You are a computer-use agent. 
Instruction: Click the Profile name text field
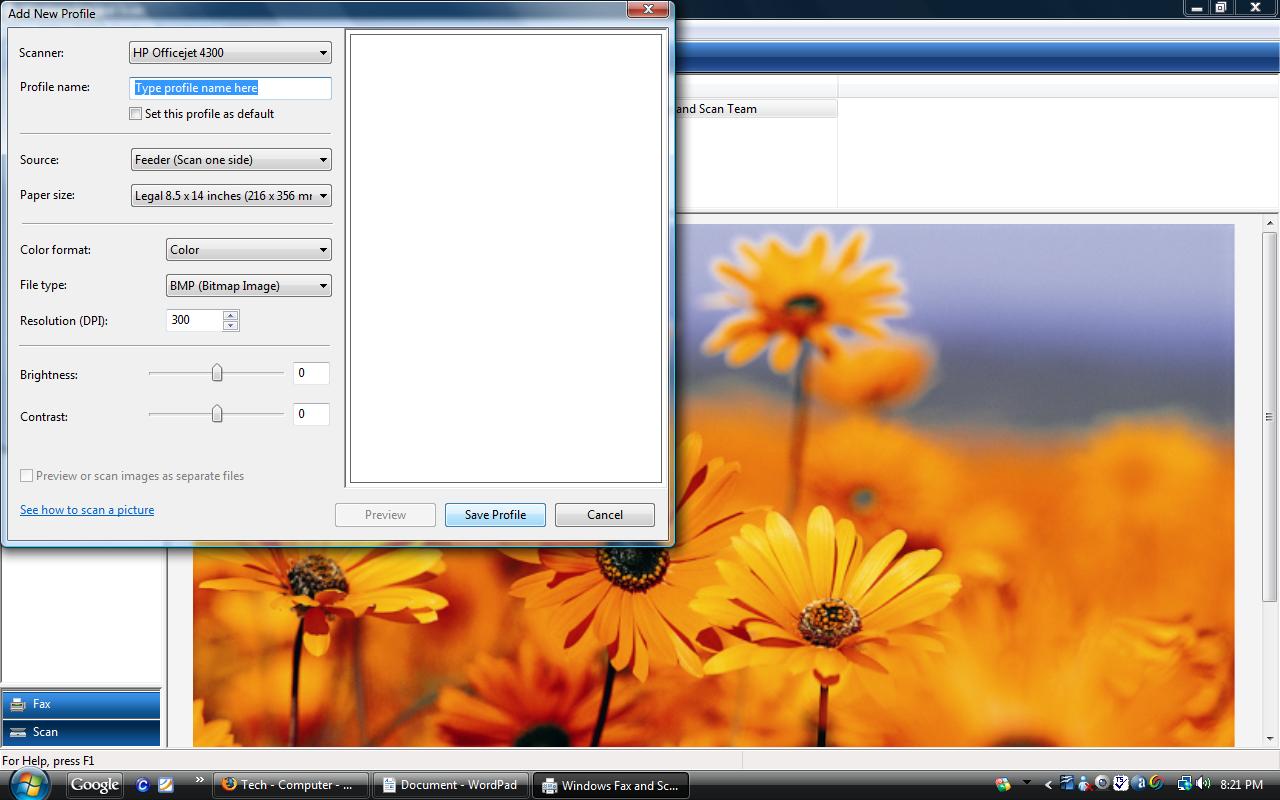pos(231,88)
